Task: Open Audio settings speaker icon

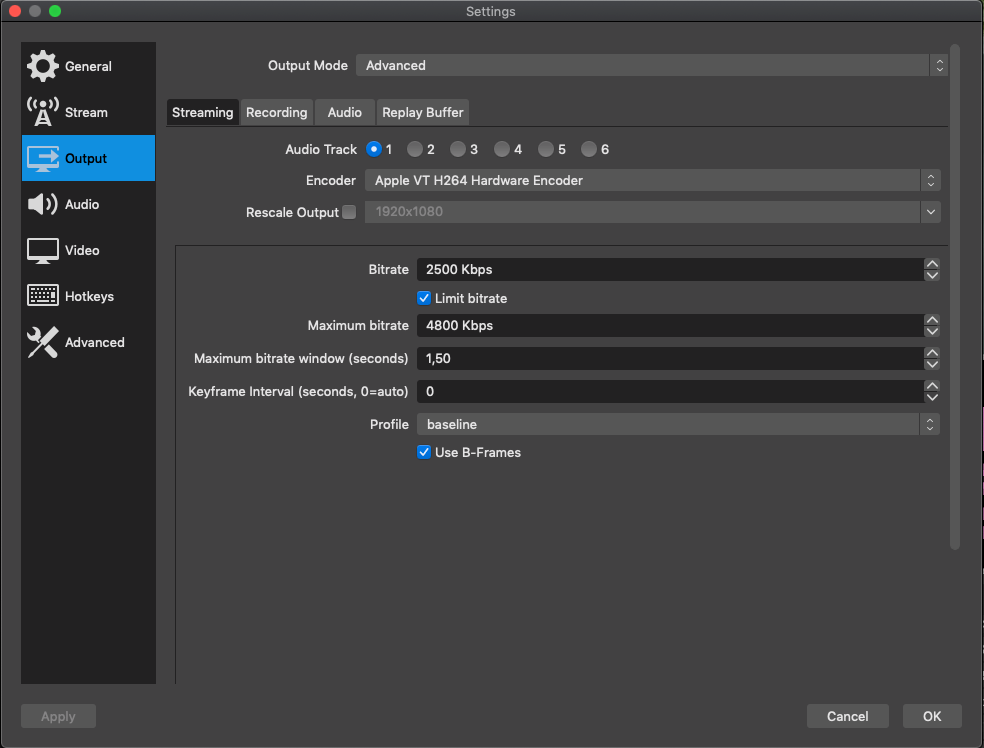Action: point(43,204)
